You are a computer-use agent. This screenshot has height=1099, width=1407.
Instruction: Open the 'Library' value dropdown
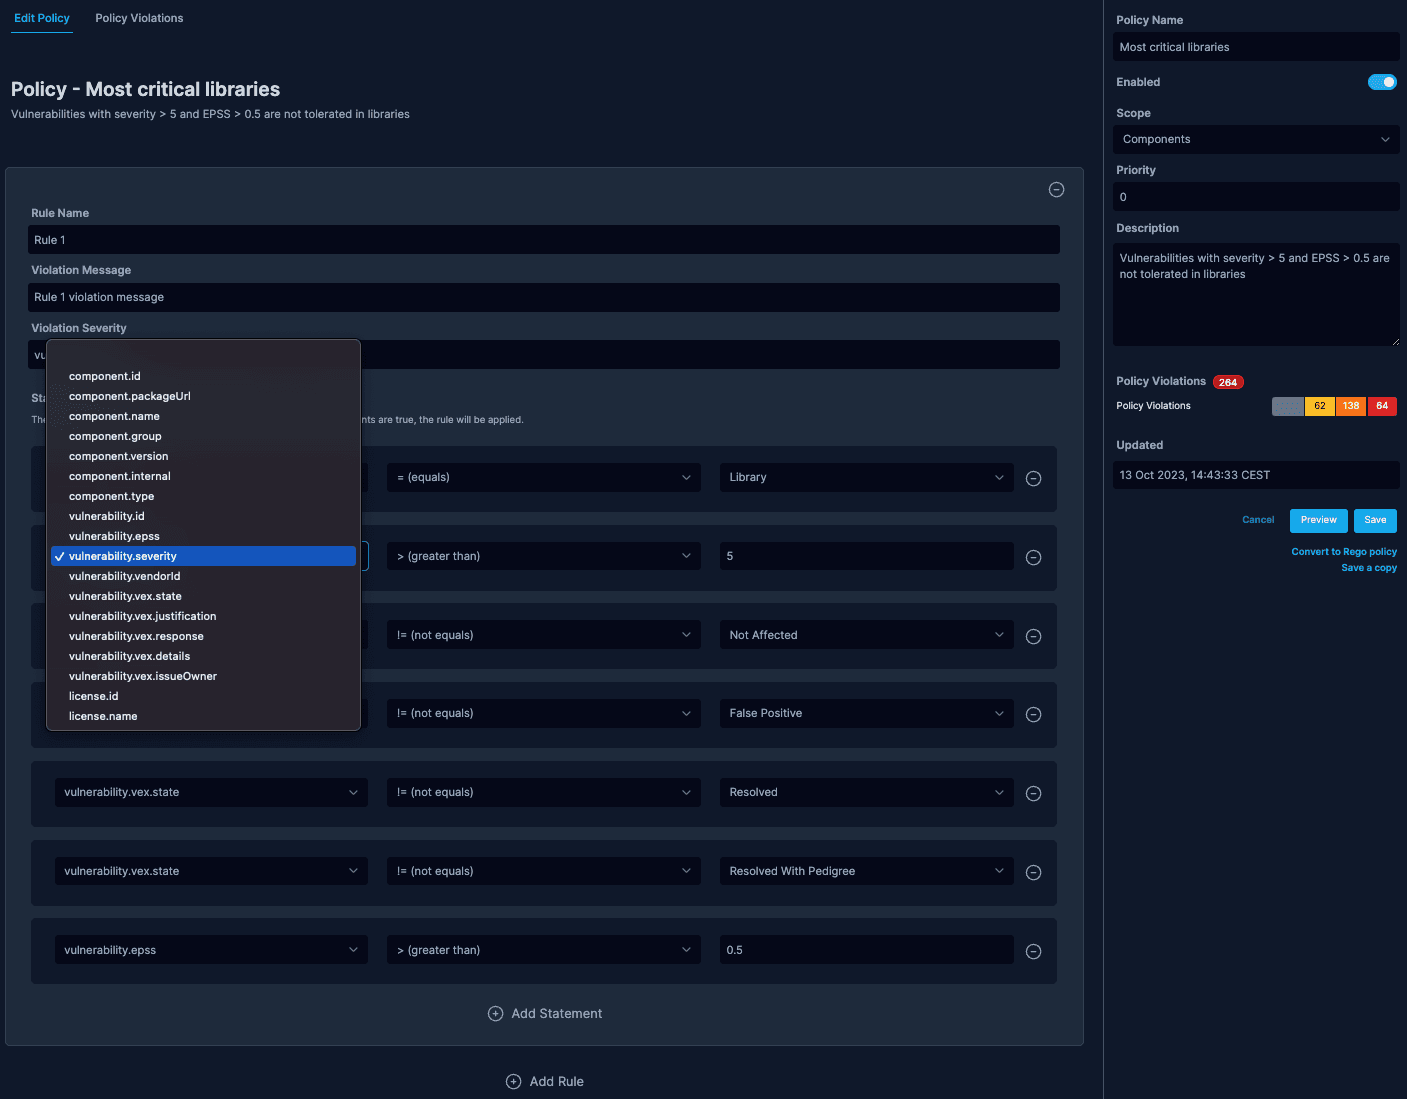(865, 477)
